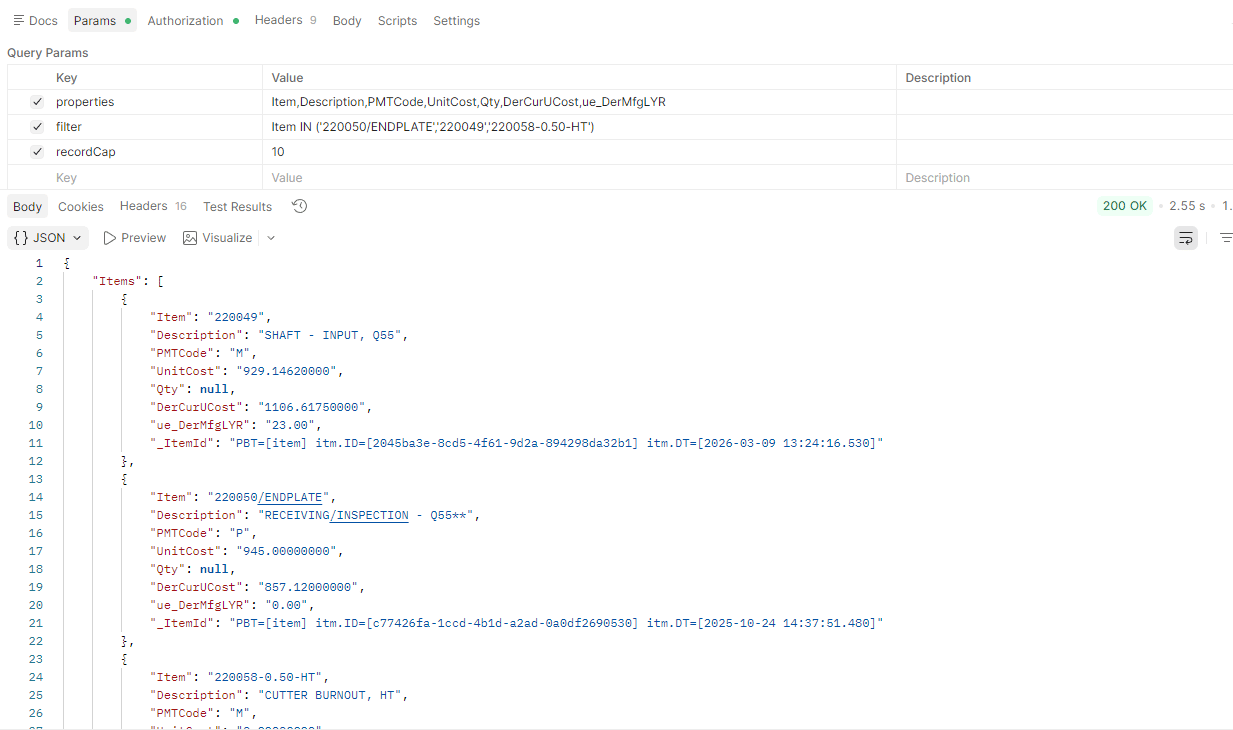Click the Preview button

(134, 238)
